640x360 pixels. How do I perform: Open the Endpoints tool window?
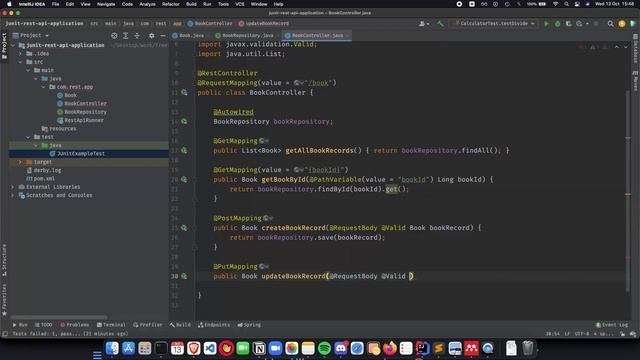click(214, 325)
